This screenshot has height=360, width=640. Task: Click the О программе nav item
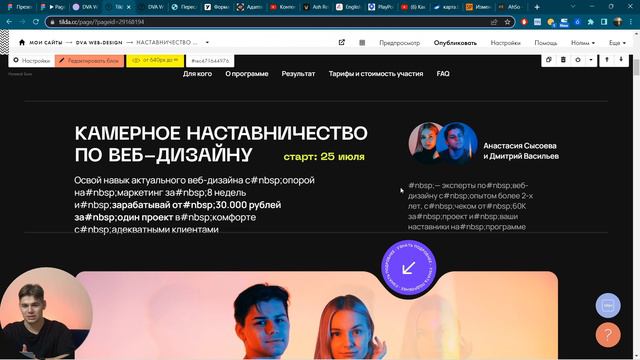pos(247,74)
